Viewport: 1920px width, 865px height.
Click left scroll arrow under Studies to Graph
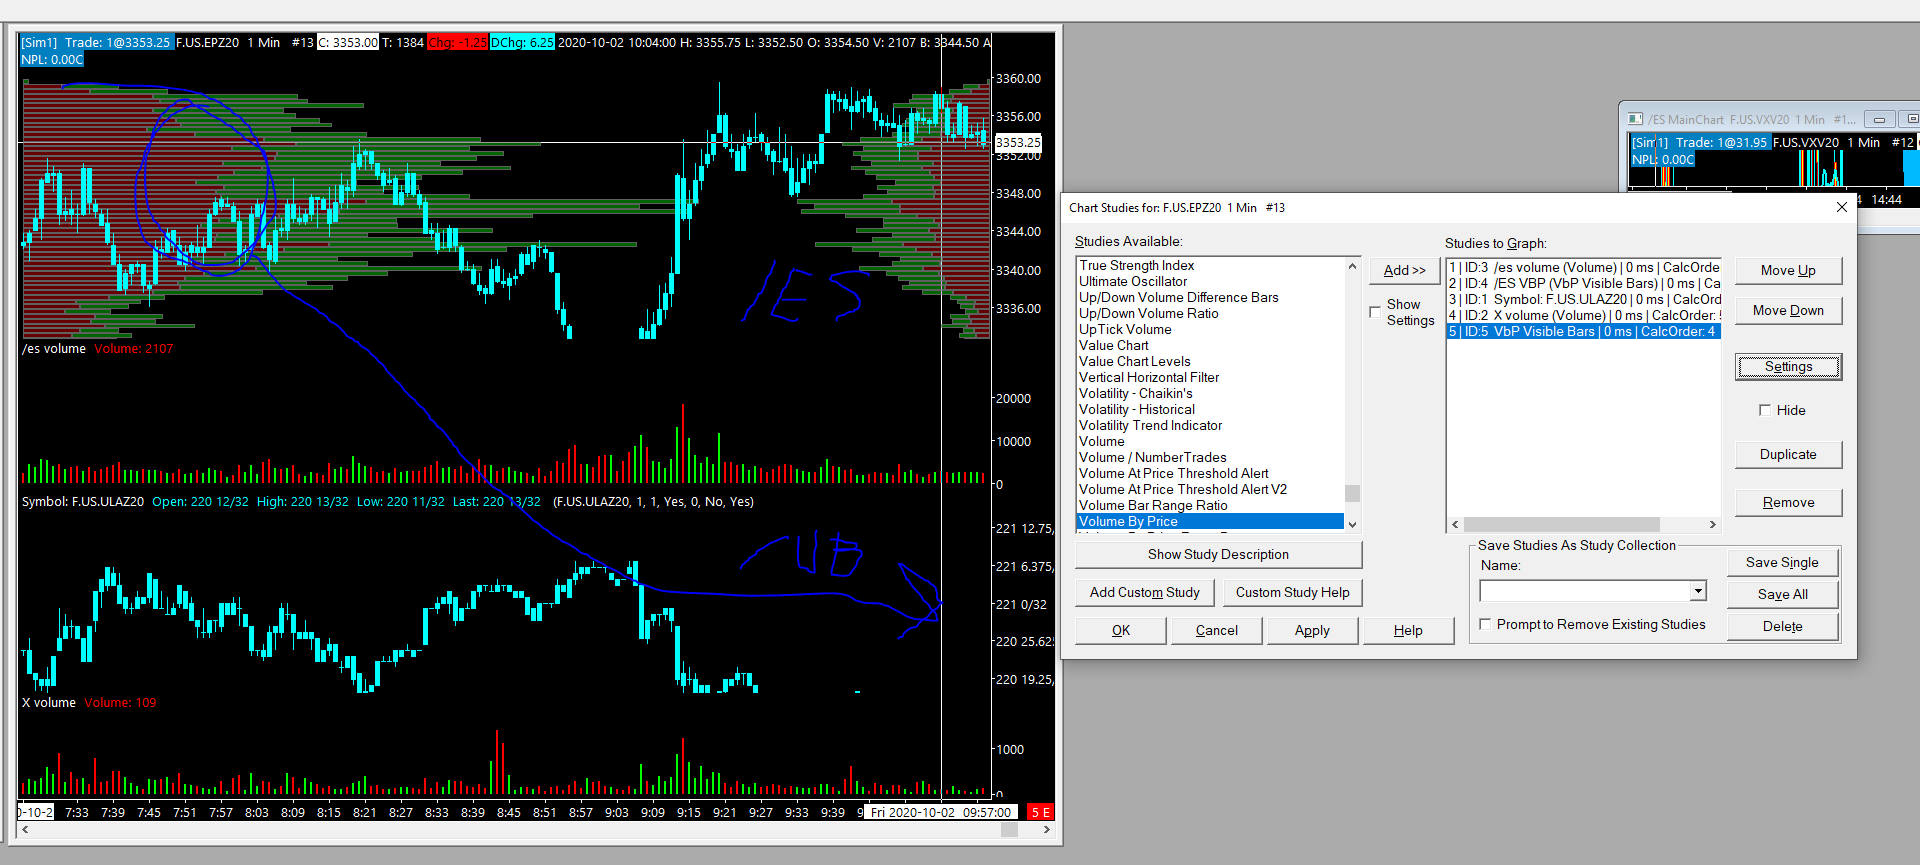click(x=1455, y=524)
